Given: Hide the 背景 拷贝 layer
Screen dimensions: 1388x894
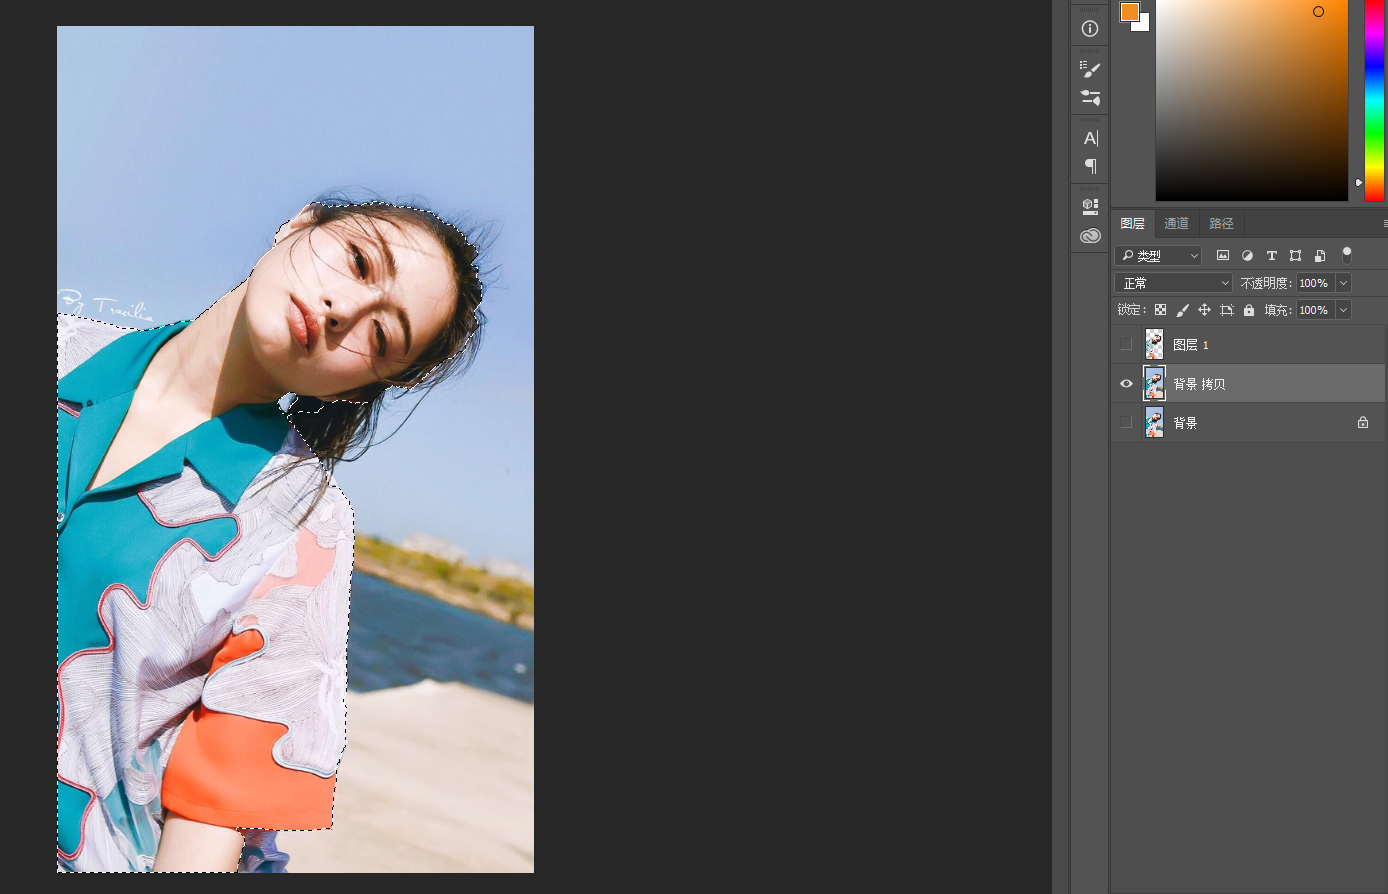Looking at the screenshot, I should 1126,384.
